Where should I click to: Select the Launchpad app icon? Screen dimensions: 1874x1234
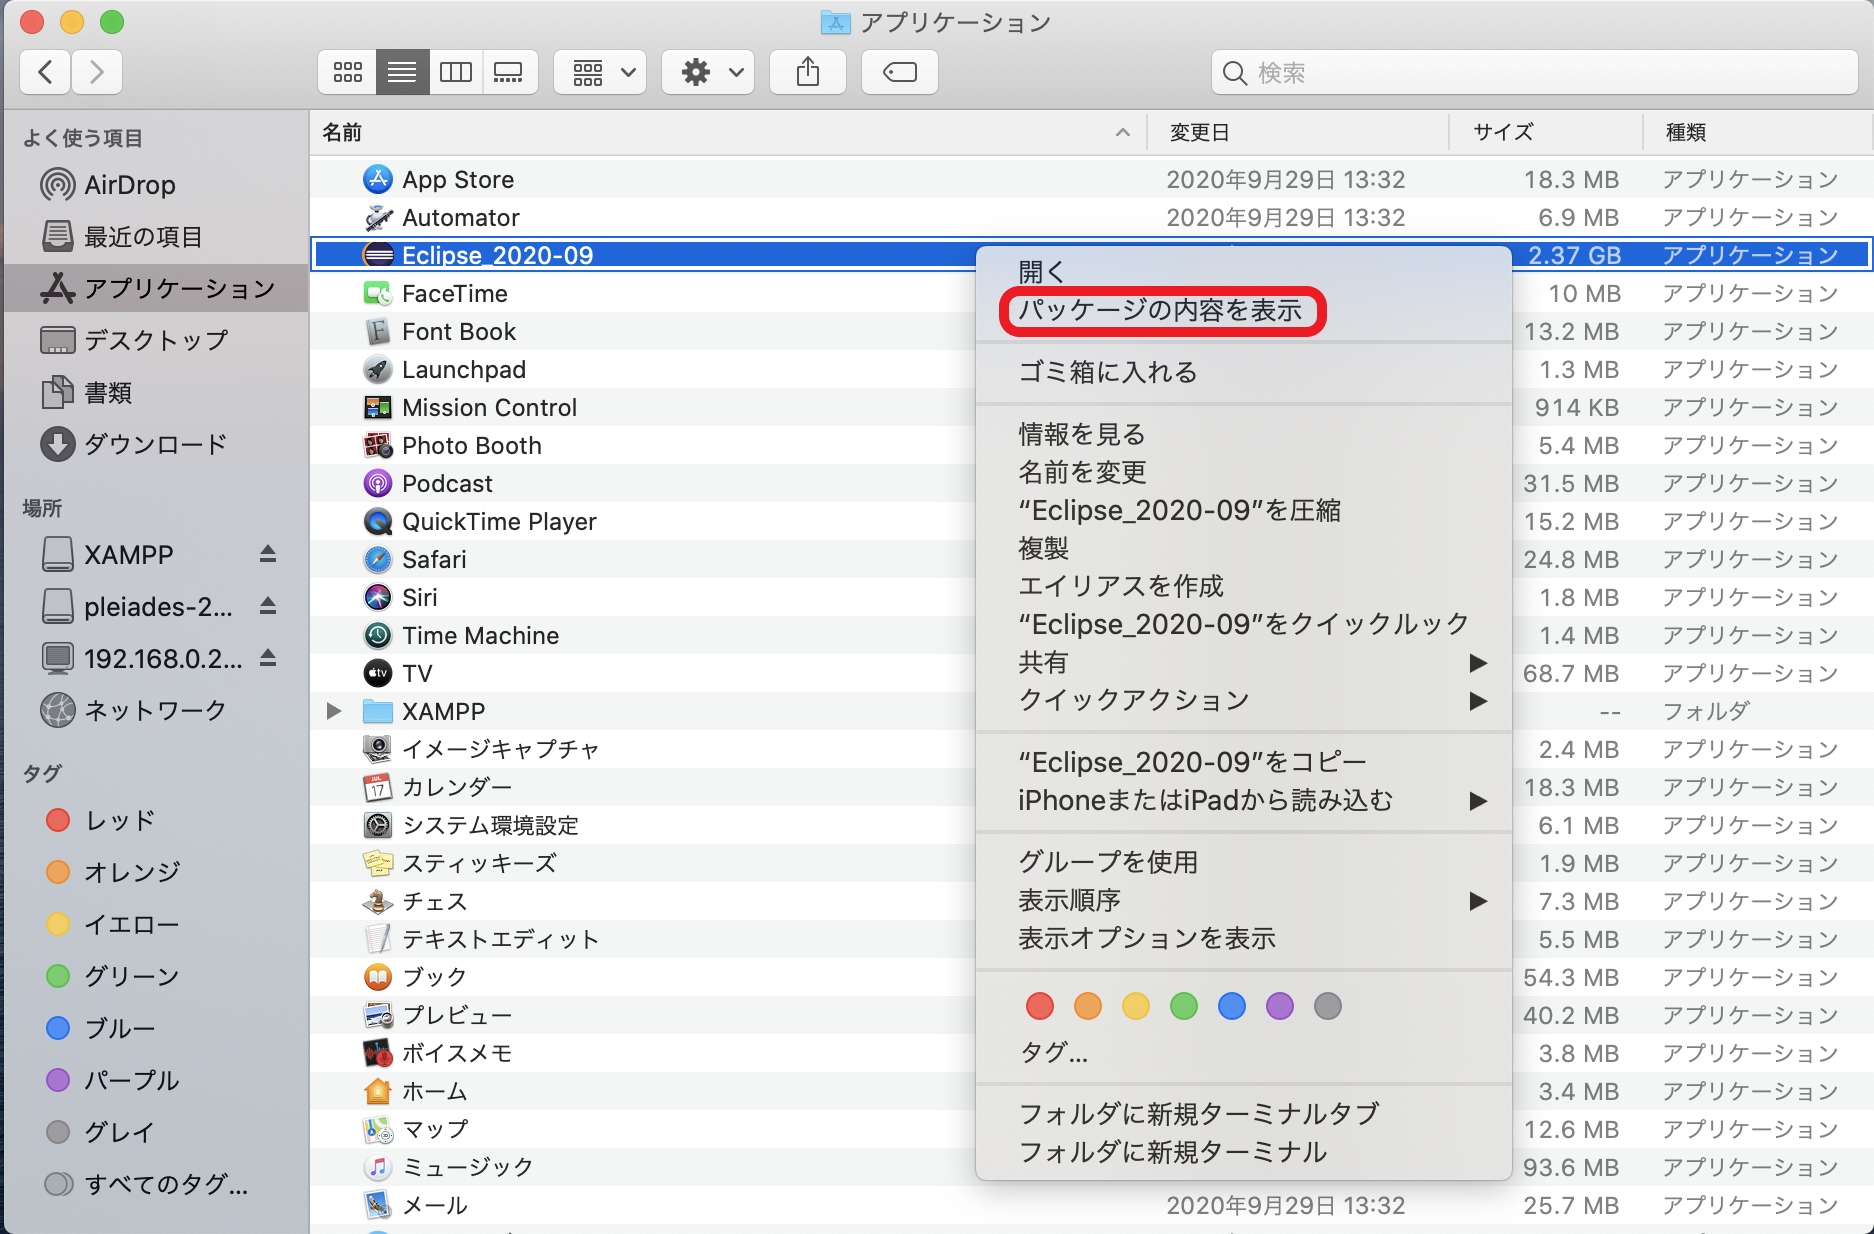pyautogui.click(x=377, y=369)
